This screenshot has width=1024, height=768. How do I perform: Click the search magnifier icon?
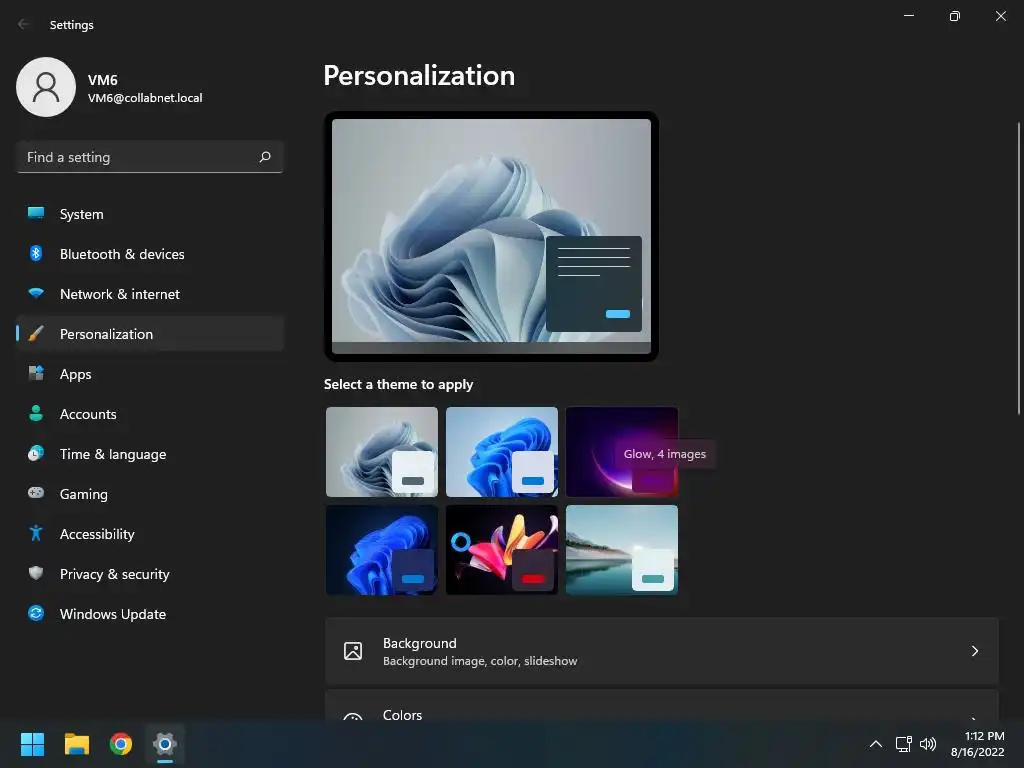265,157
